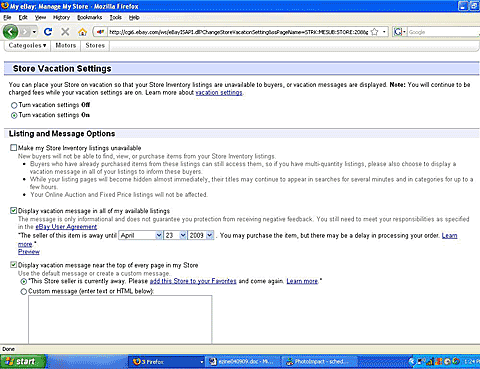Select Turn vacation settings On
This screenshot has height=369, width=480.
tap(14, 115)
